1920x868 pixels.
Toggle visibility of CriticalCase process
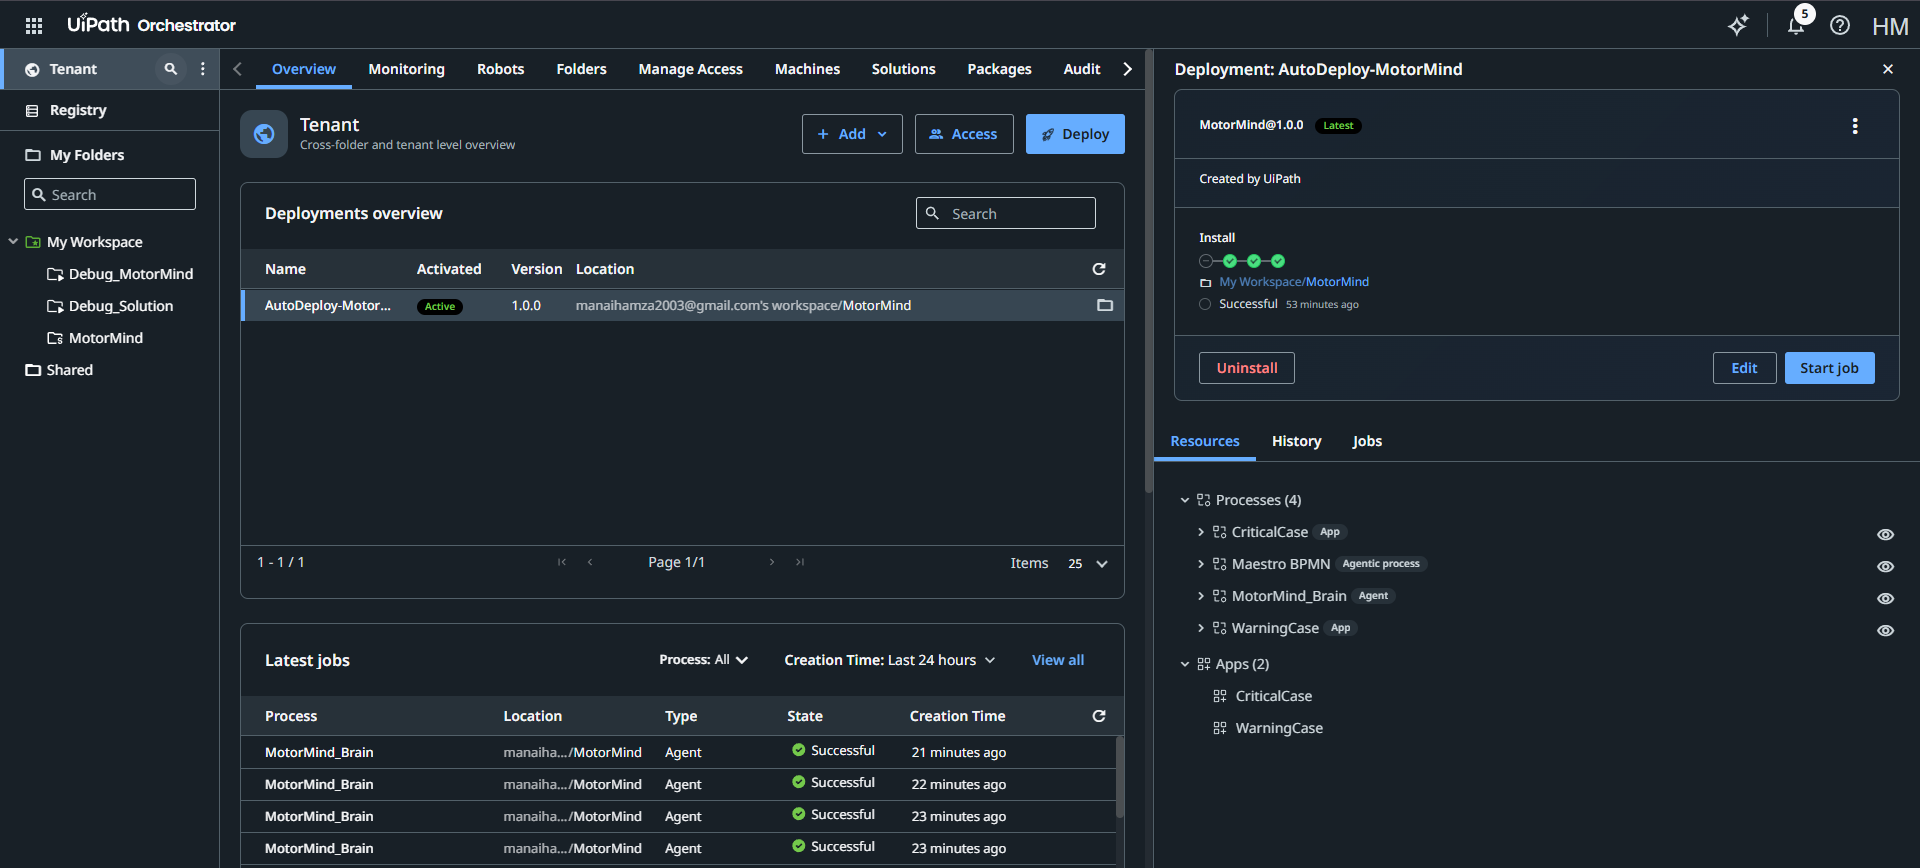(1885, 535)
